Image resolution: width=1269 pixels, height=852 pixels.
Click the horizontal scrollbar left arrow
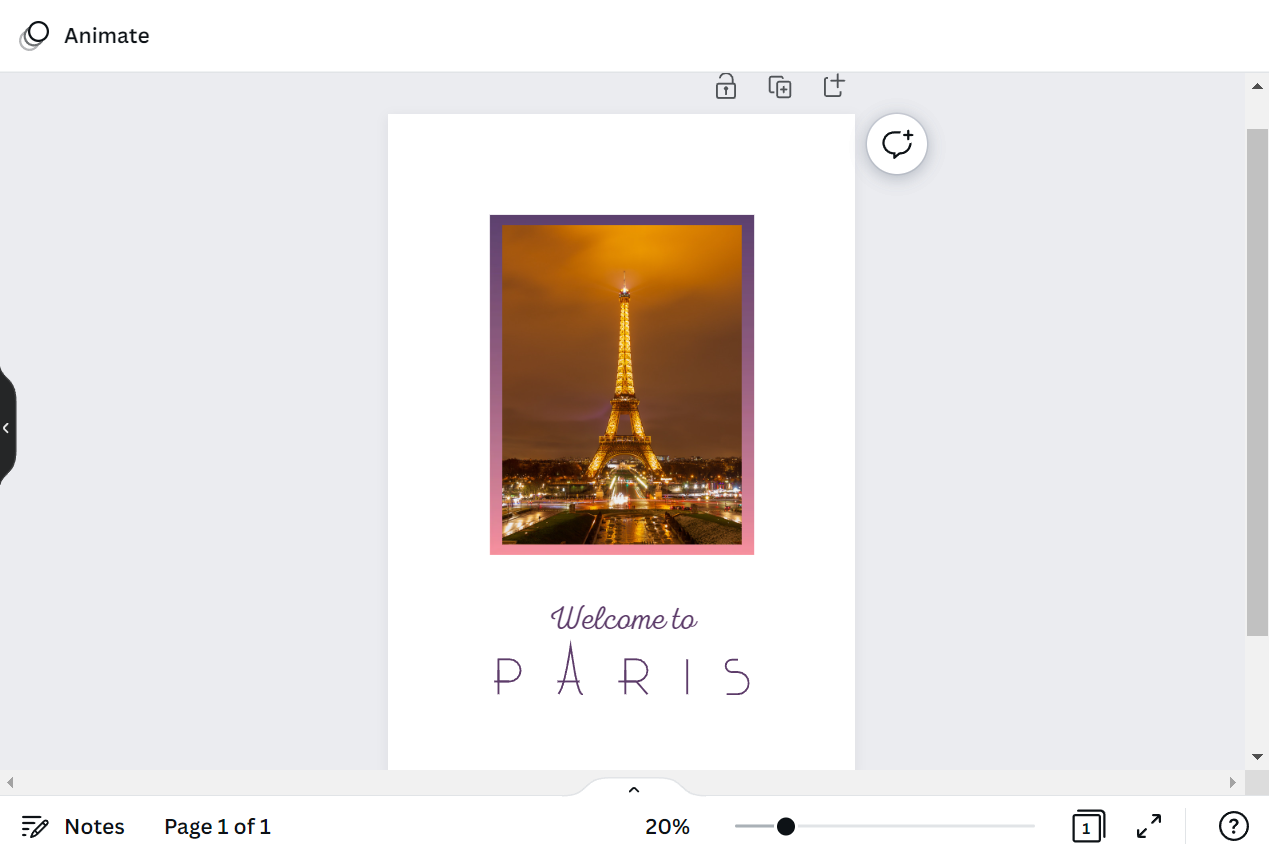[10, 782]
